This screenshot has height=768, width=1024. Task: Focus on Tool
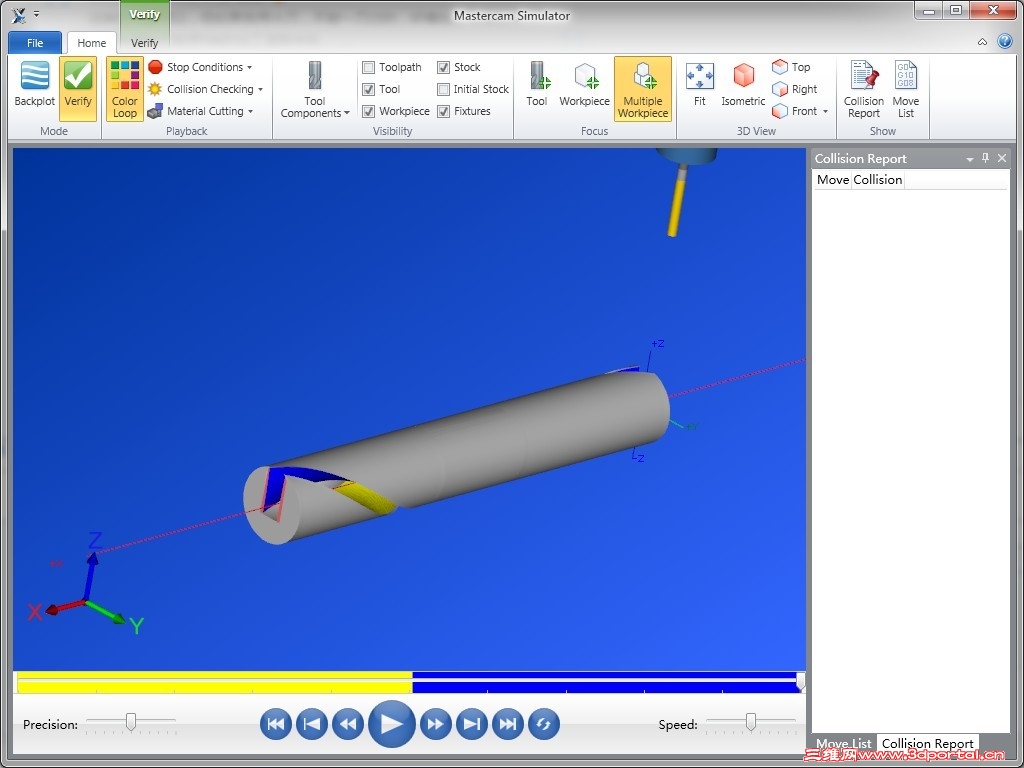click(537, 88)
